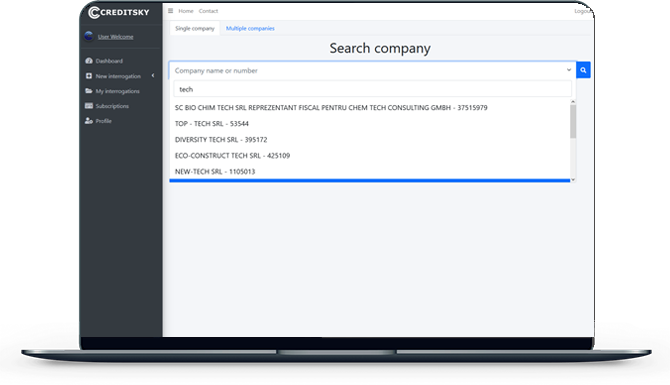Click the New interrogation plus icon
The width and height of the screenshot is (670, 385).
pyautogui.click(x=89, y=76)
